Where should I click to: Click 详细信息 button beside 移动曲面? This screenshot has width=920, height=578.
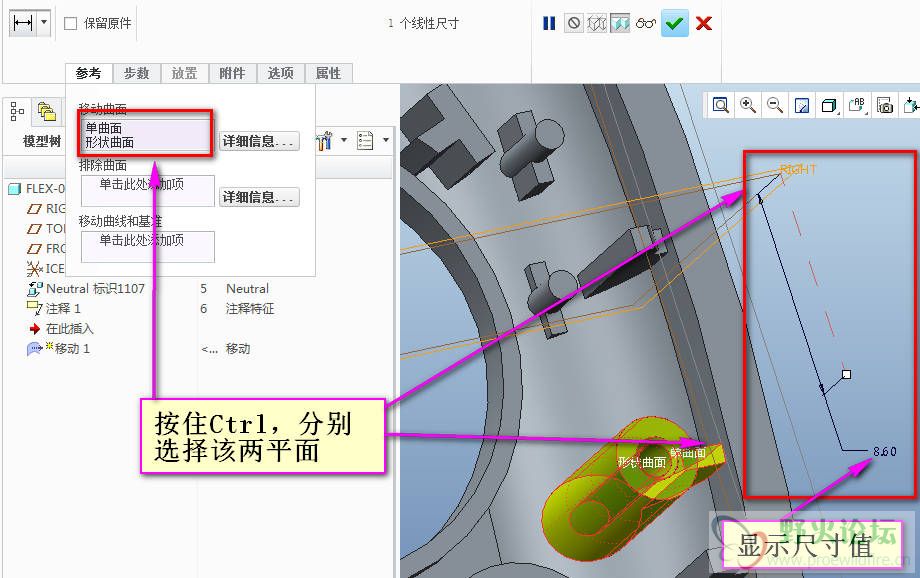[x=259, y=141]
